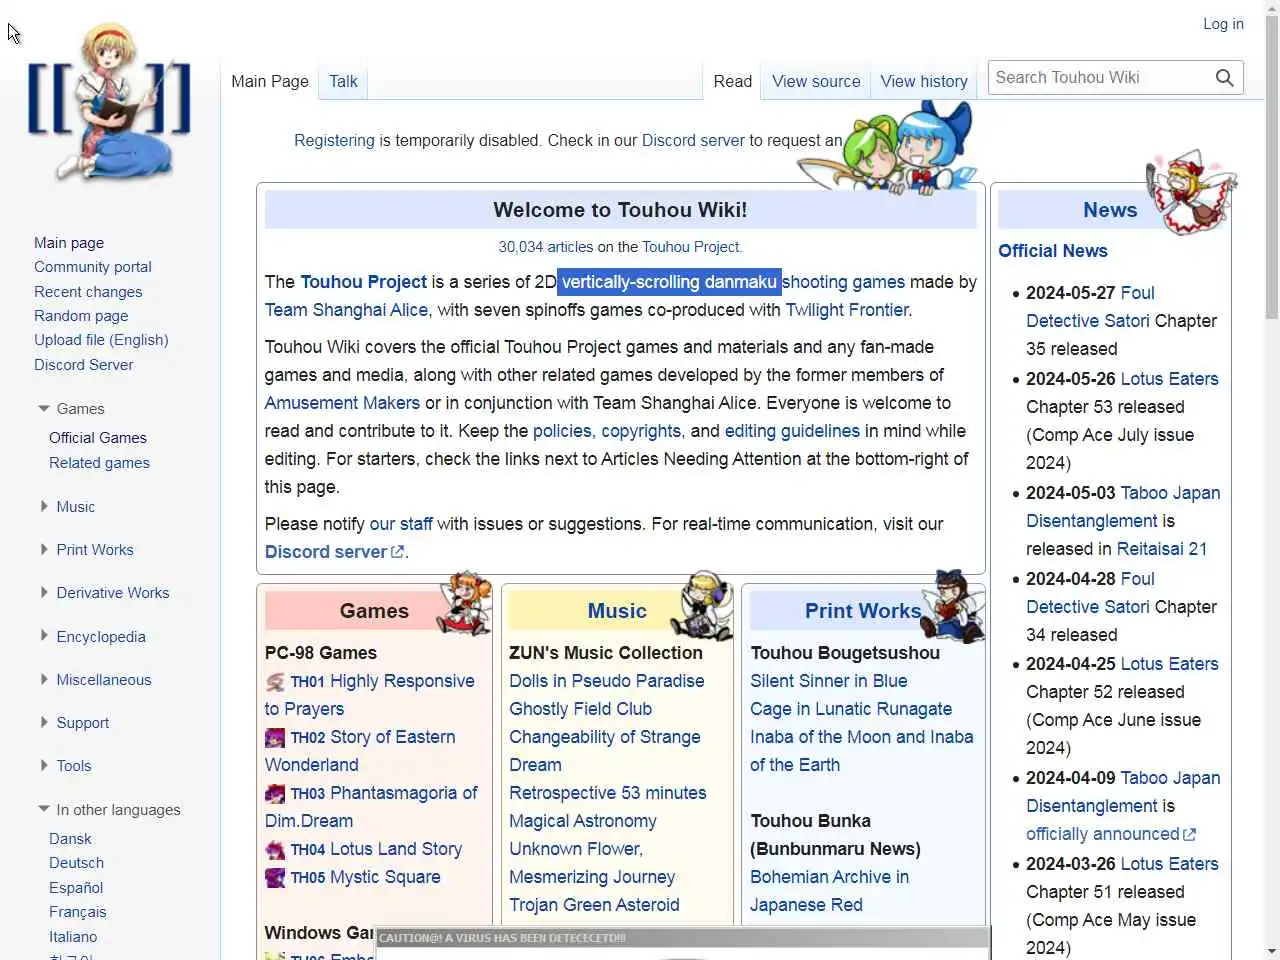
Task: Click the Touhou Wiki logo
Action: (110, 102)
